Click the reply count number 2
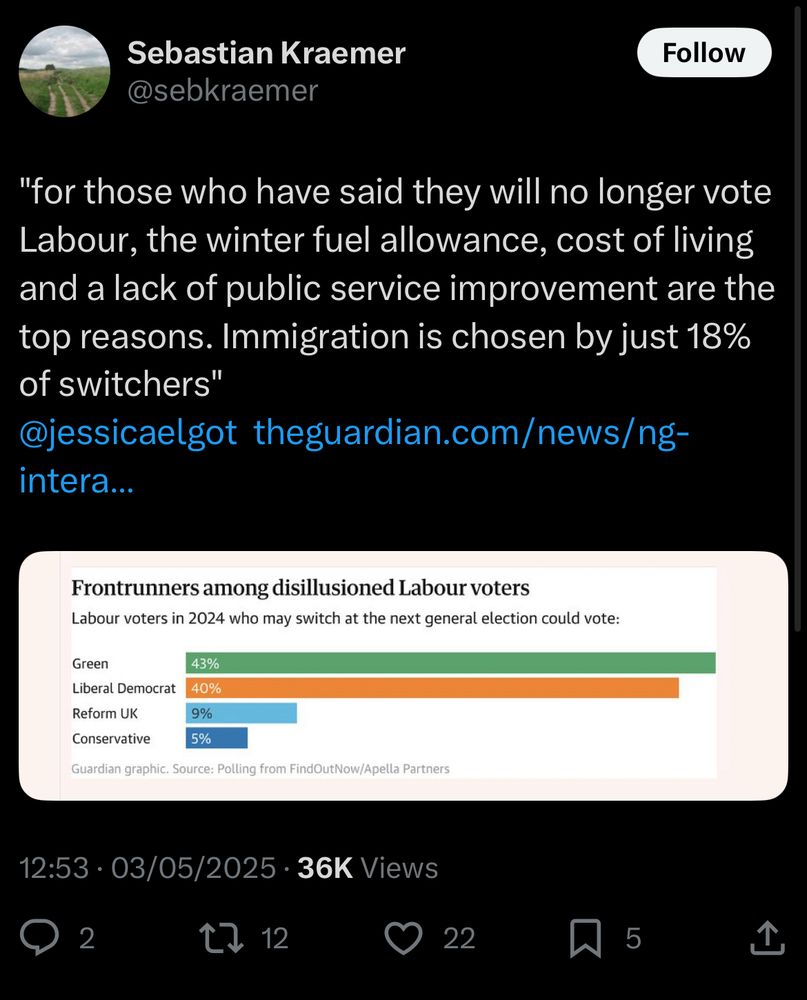This screenshot has height=1000, width=807. pyautogui.click(x=86, y=938)
